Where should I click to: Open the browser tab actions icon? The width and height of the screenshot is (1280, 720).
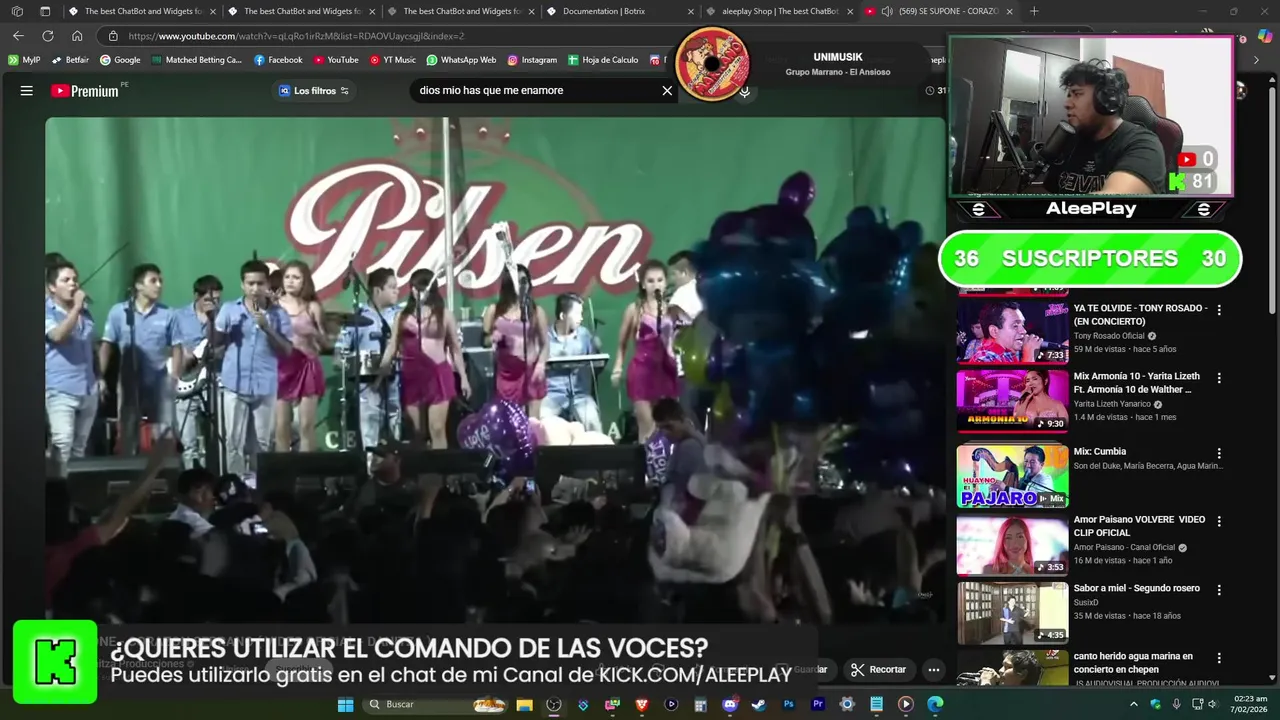click(x=45, y=11)
